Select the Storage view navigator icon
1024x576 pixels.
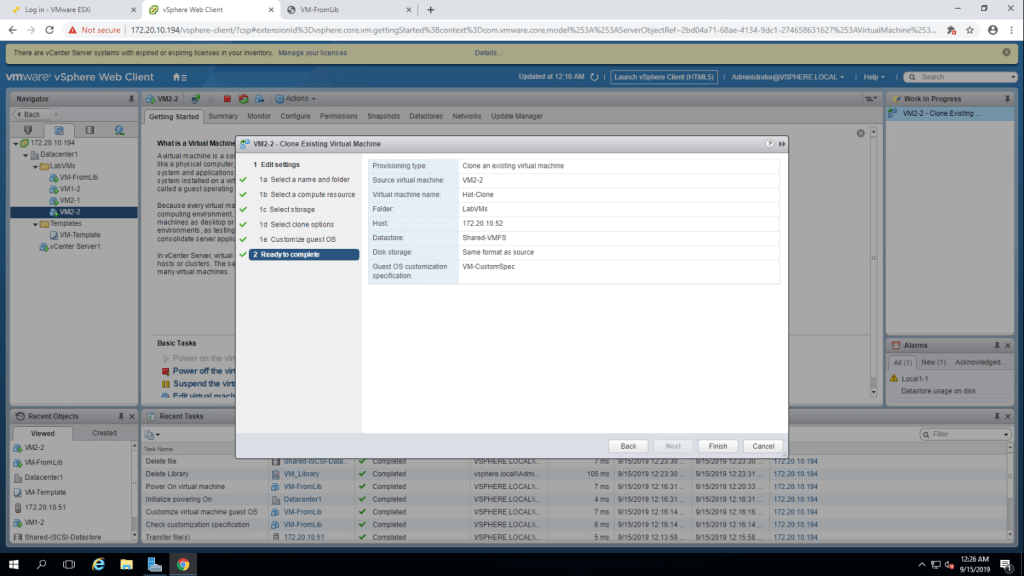pyautogui.click(x=89, y=130)
